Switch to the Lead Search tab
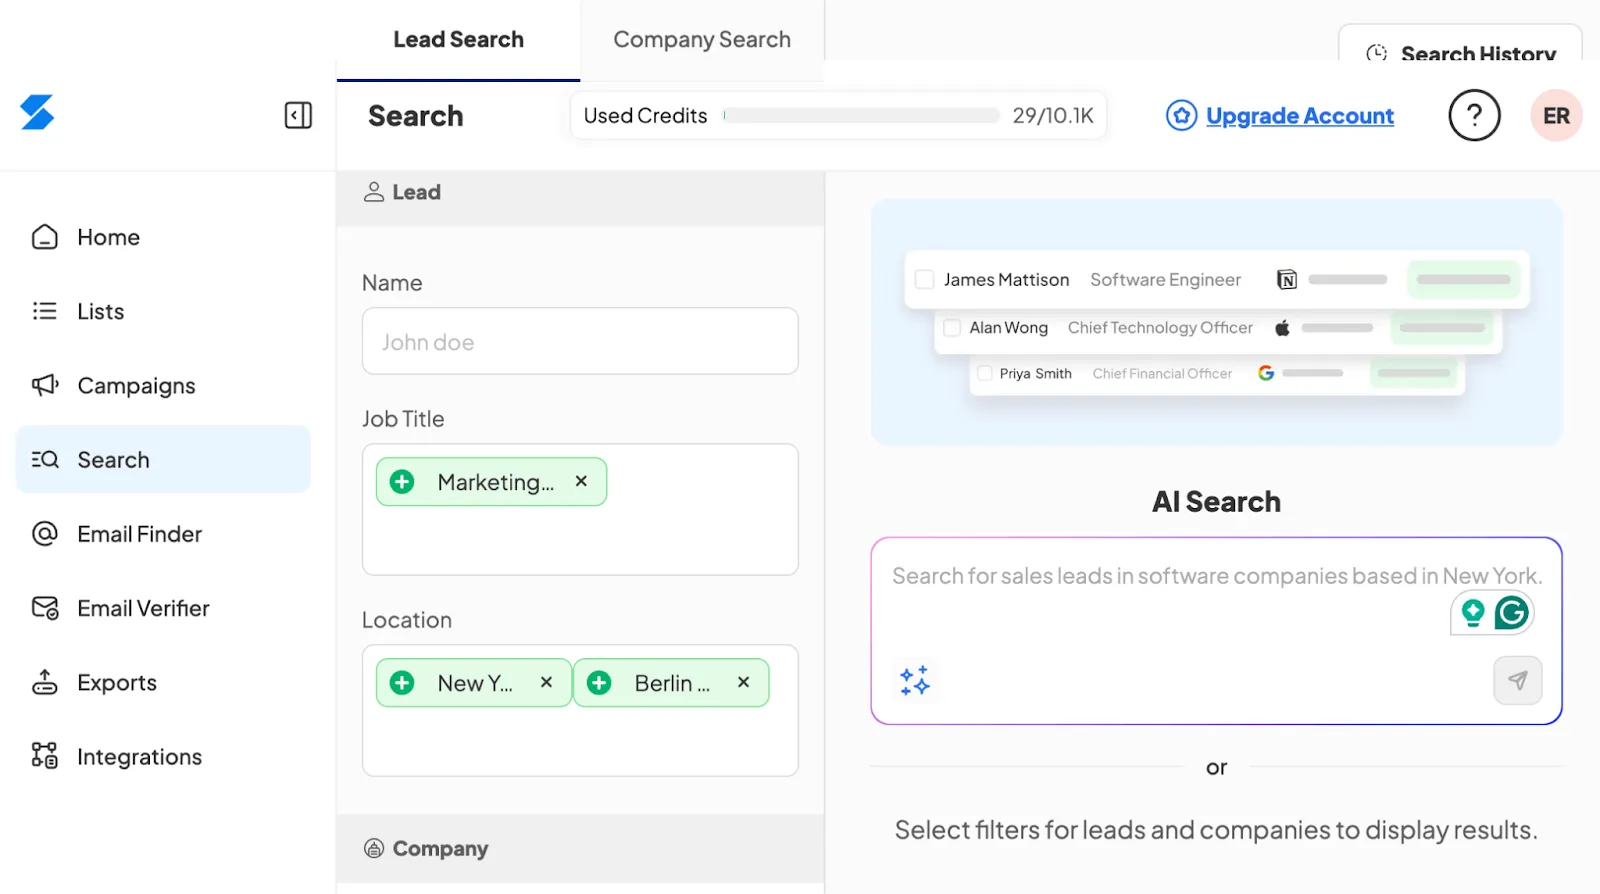Viewport: 1600px width, 894px height. pyautogui.click(x=458, y=40)
